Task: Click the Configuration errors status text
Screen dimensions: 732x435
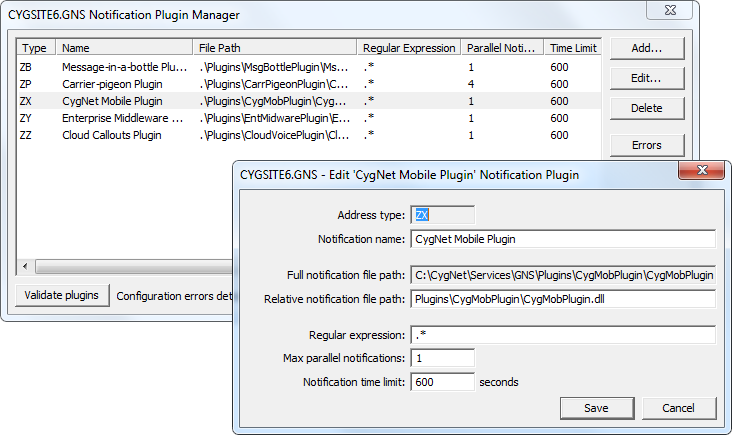Action: pos(174,296)
